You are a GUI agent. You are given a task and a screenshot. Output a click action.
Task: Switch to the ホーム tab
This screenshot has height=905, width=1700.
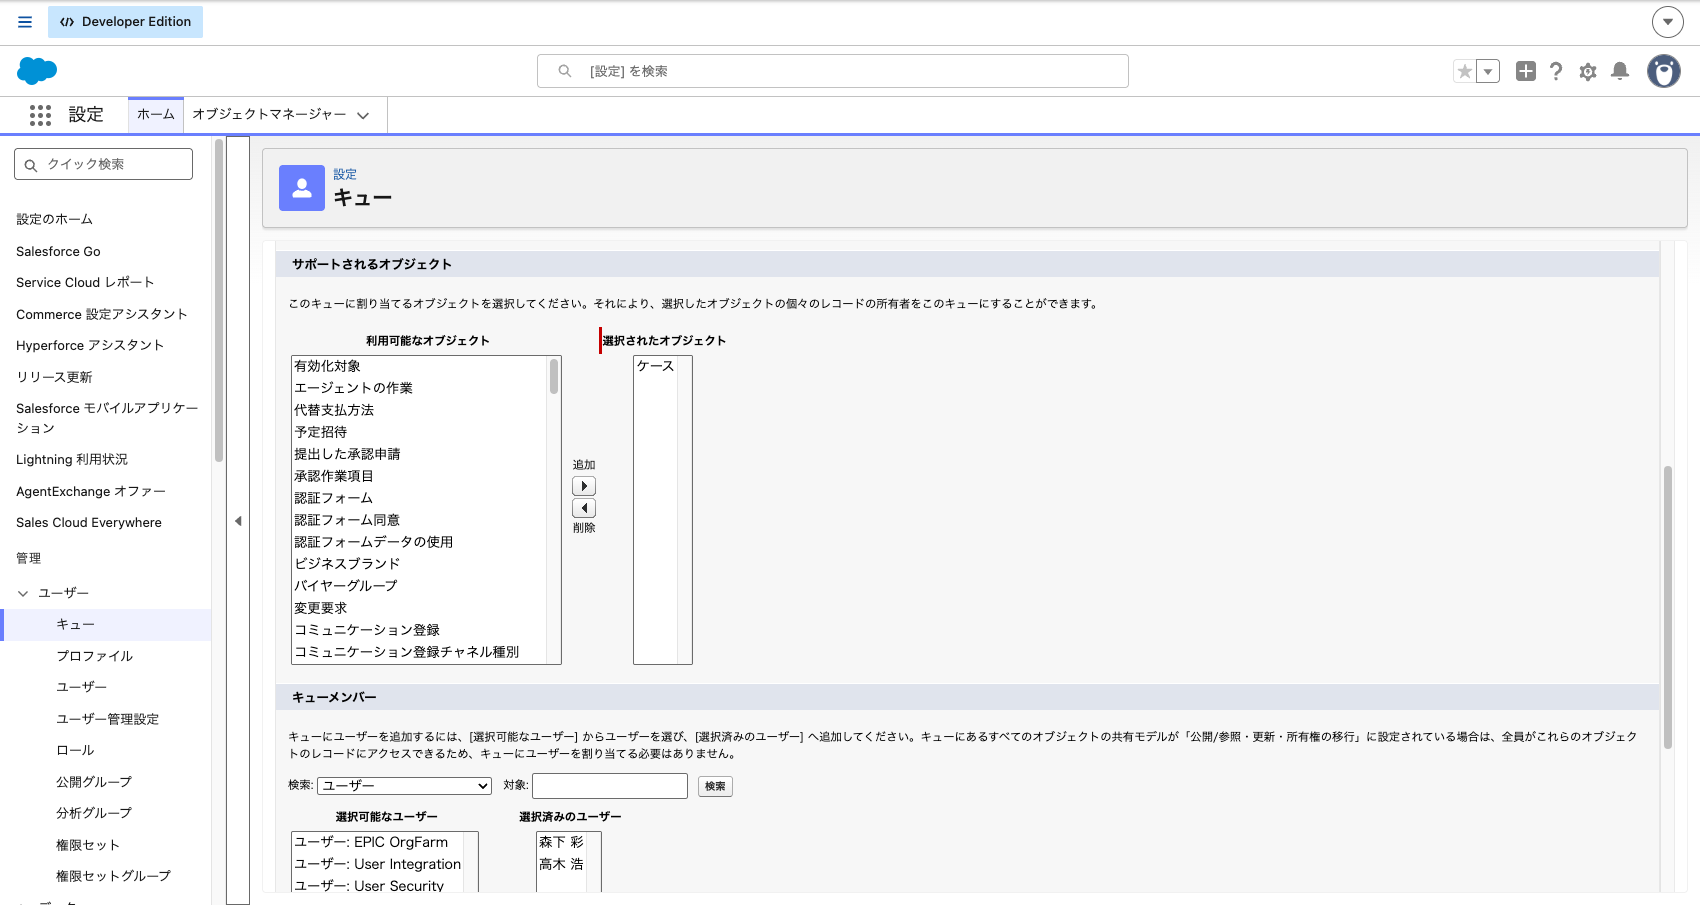(x=156, y=115)
